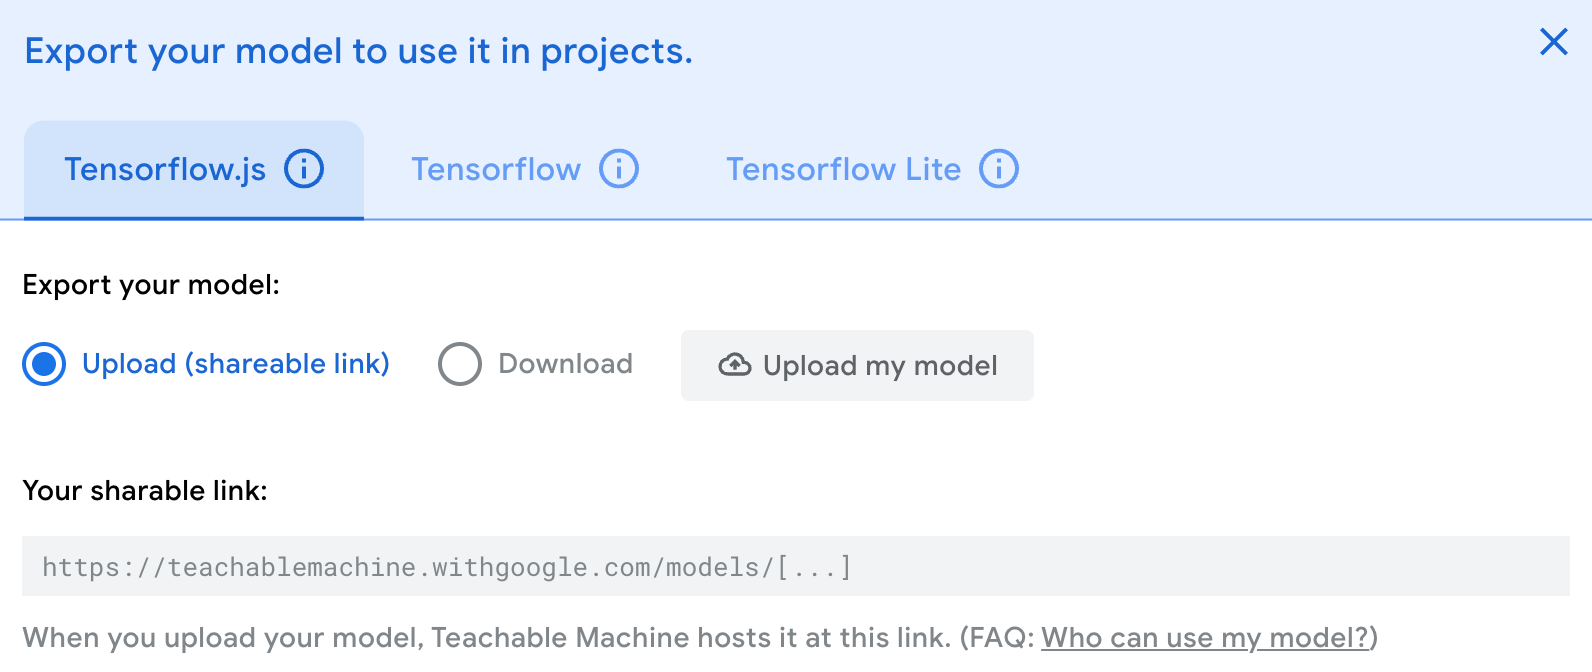
Task: Click the Upload (shareable link) label text
Action: pos(236,364)
